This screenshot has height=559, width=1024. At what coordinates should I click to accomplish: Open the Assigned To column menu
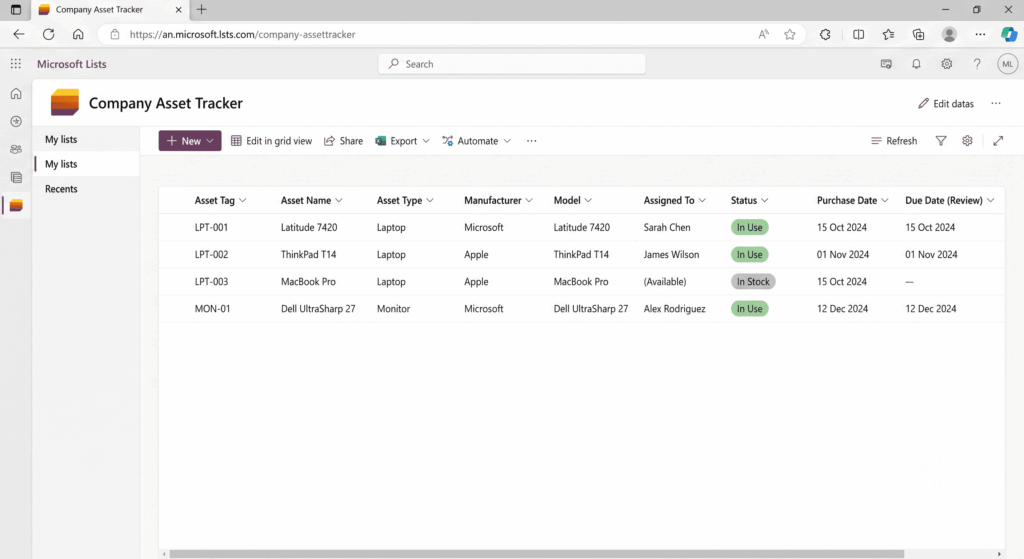pyautogui.click(x=702, y=200)
